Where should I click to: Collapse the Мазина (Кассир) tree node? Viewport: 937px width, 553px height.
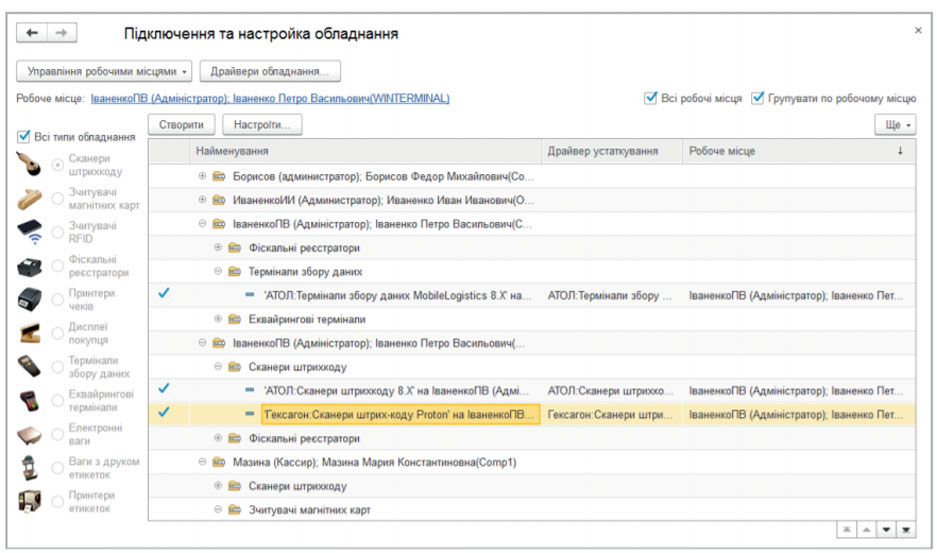tap(202, 462)
